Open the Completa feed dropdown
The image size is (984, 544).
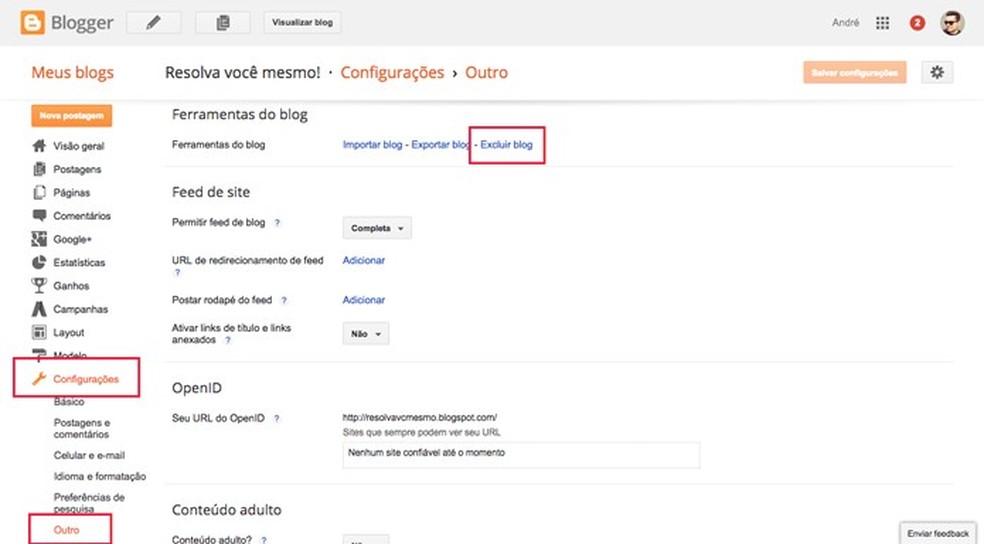377,228
